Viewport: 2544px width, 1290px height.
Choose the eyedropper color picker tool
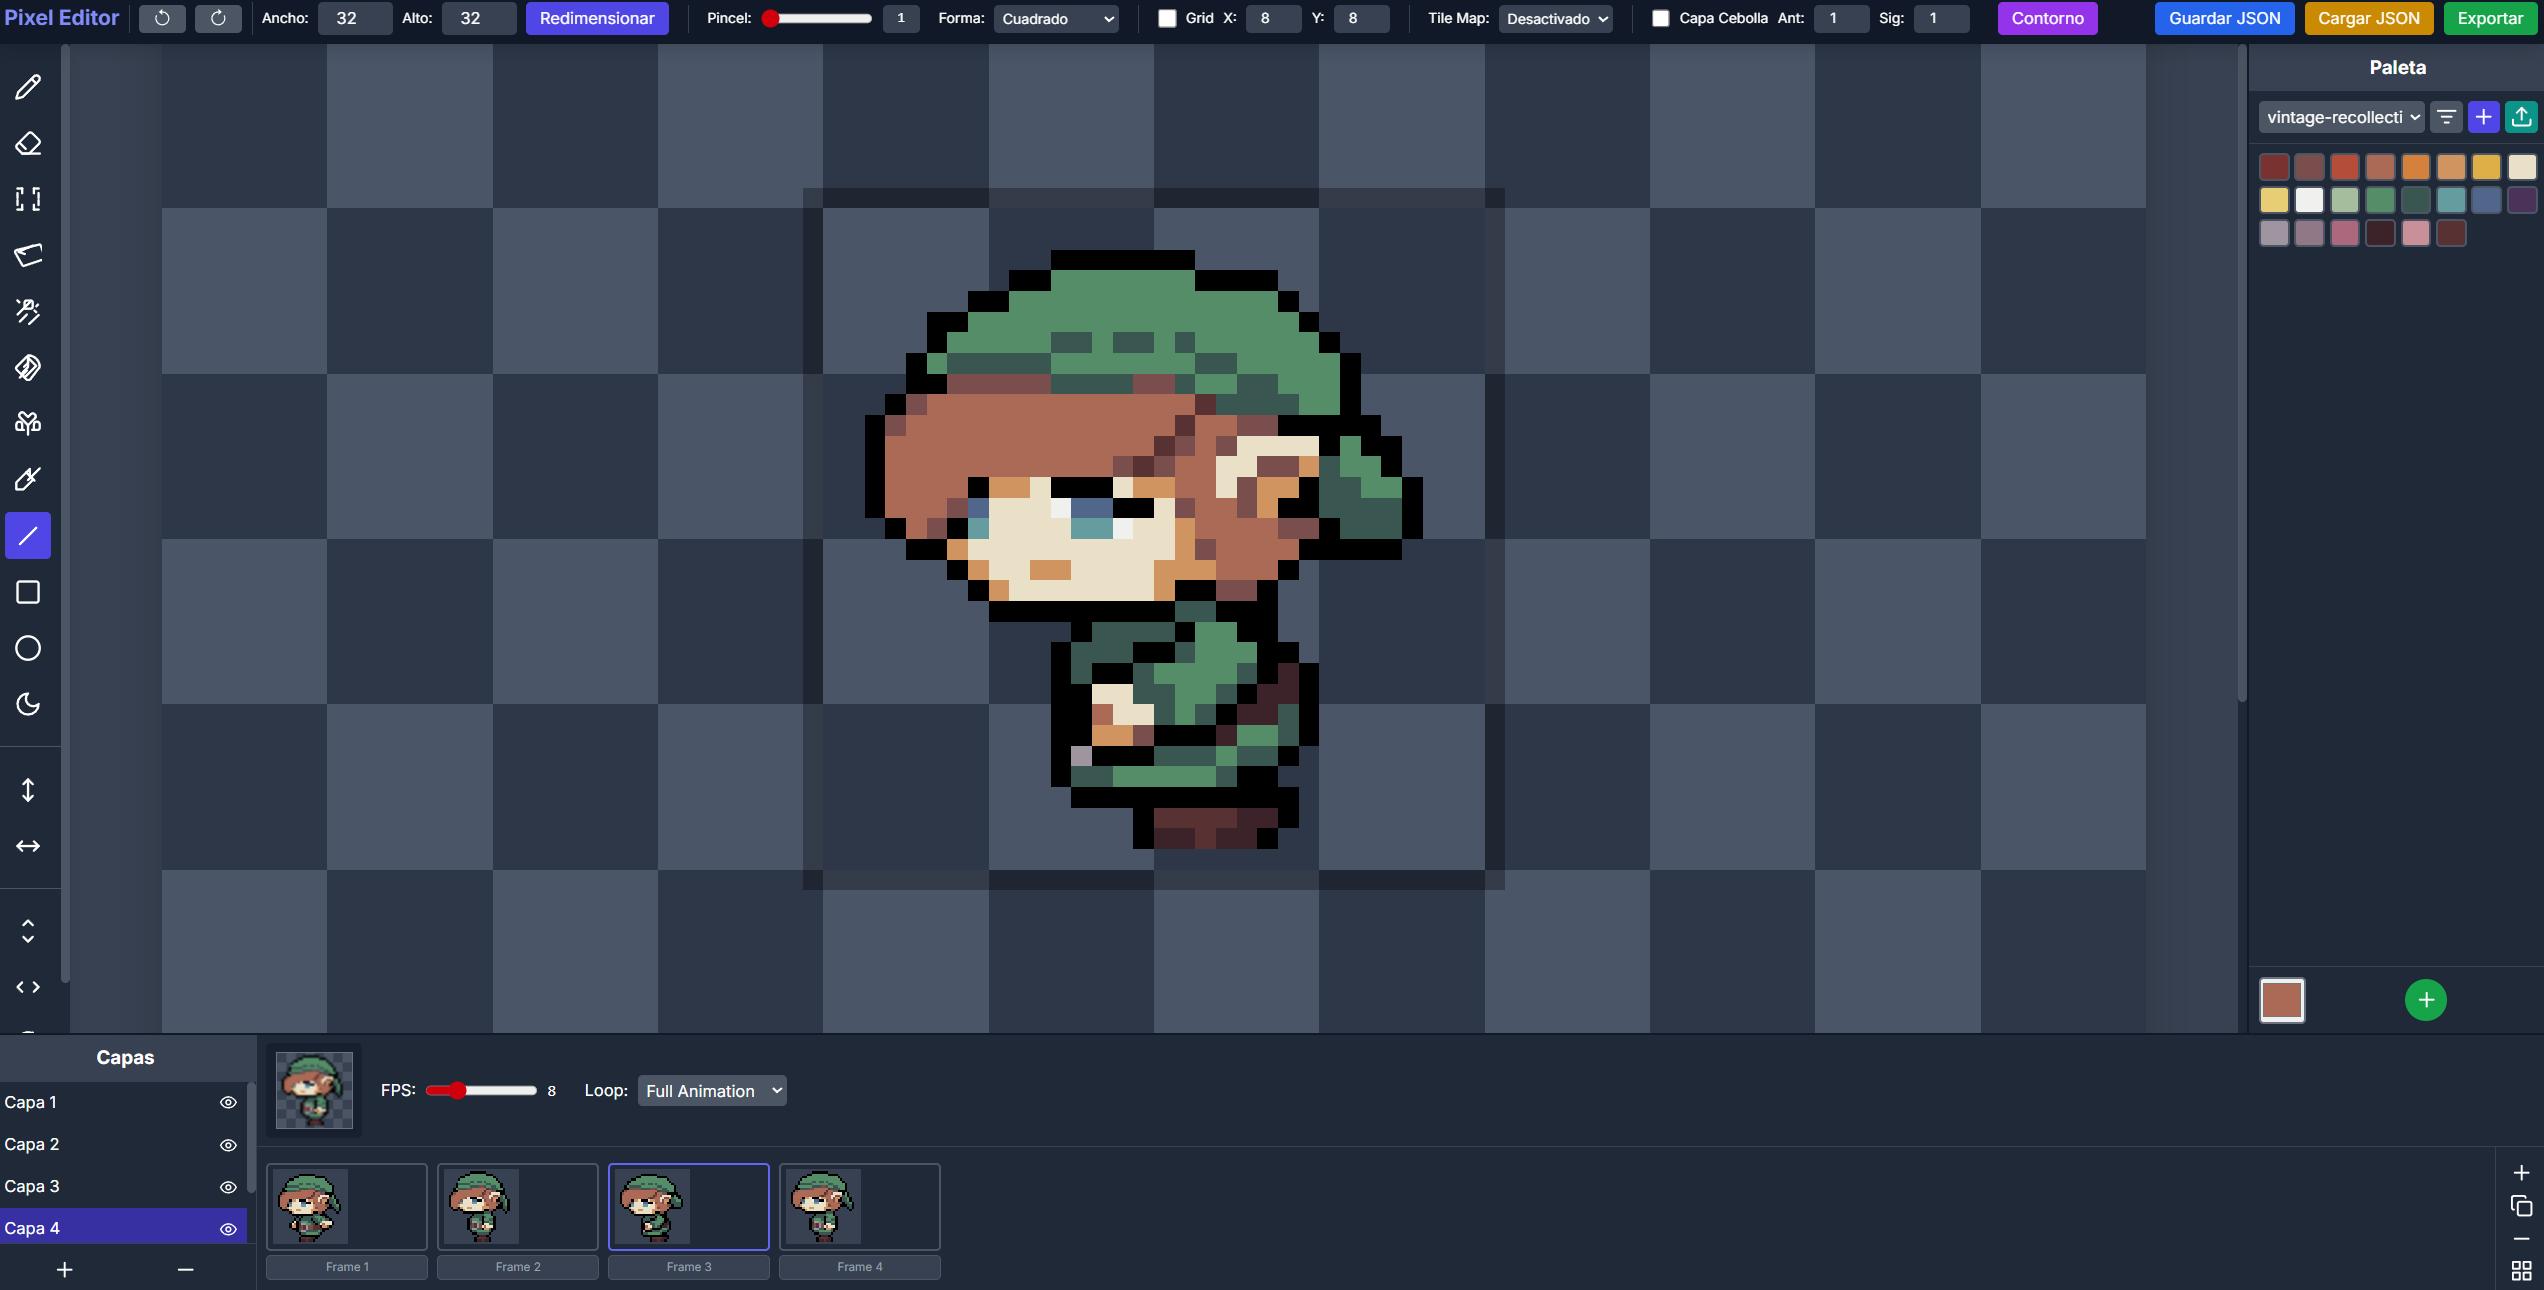pyautogui.click(x=28, y=480)
